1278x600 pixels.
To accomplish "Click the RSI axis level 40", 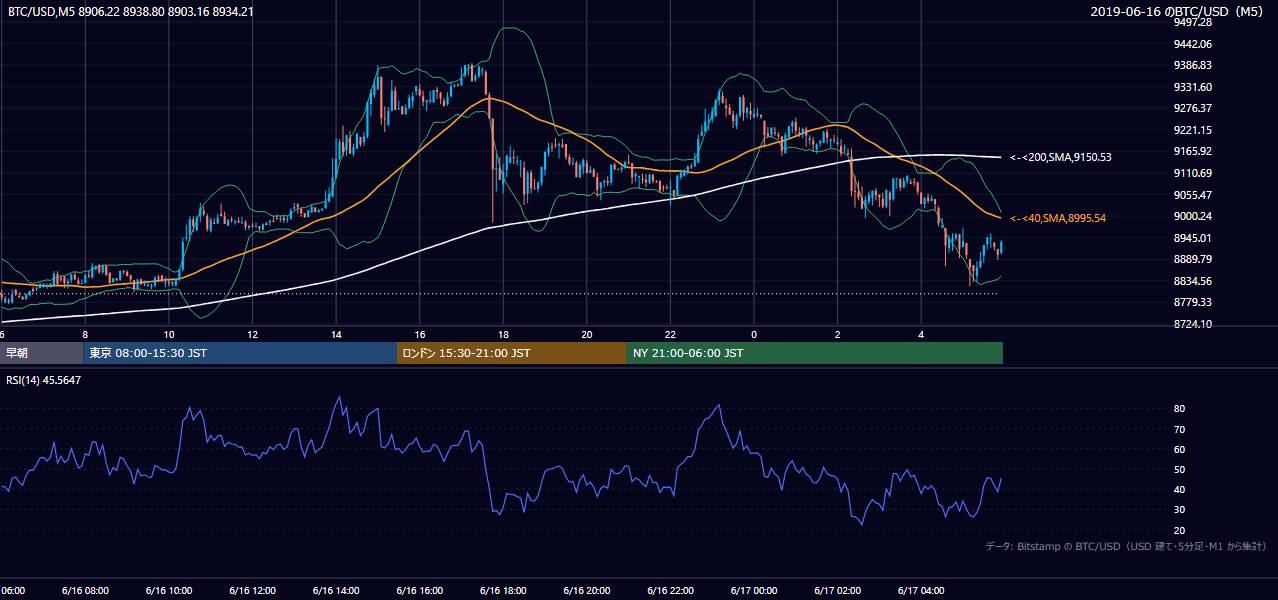I will (x=1179, y=489).
